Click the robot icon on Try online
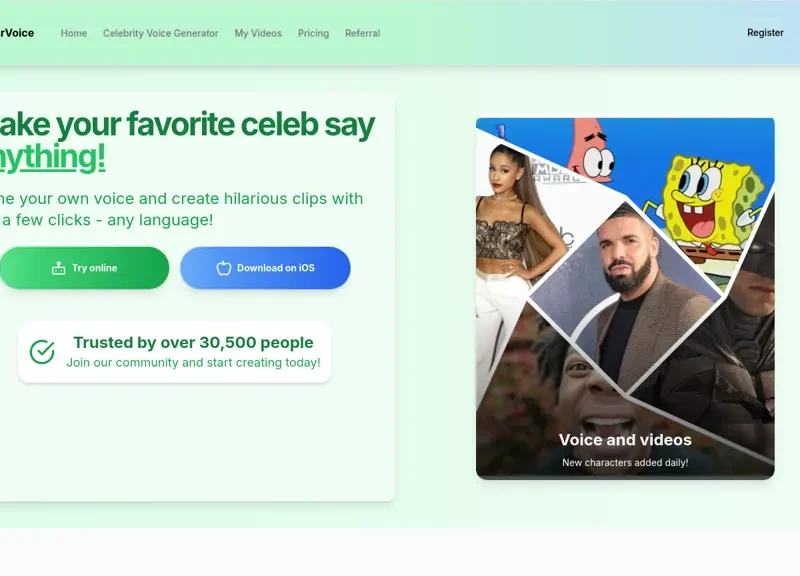The height and width of the screenshot is (576, 800). (59, 268)
